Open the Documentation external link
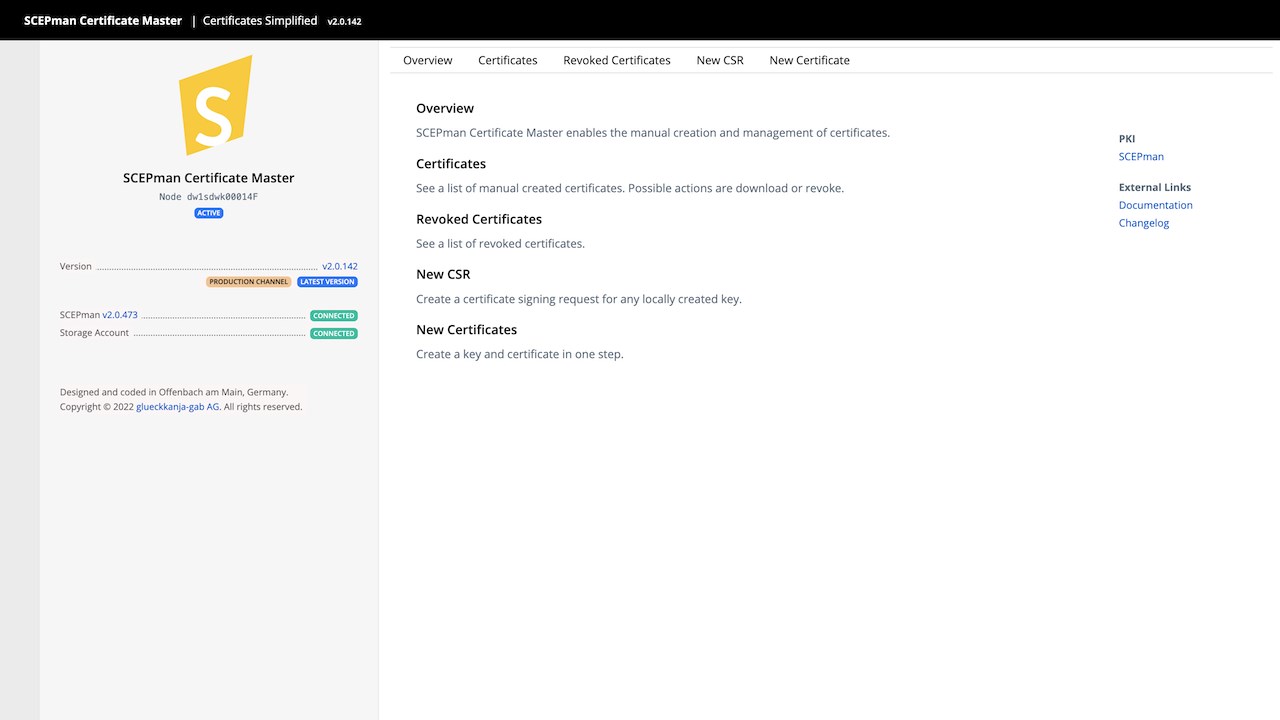Screen dimensions: 1280x720 pyautogui.click(x=1156, y=205)
